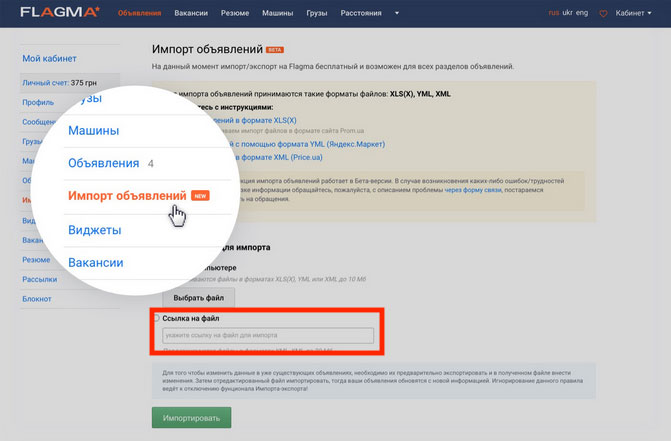Switch language to ukr
Viewport: 671px width, 441px height.
coord(567,13)
